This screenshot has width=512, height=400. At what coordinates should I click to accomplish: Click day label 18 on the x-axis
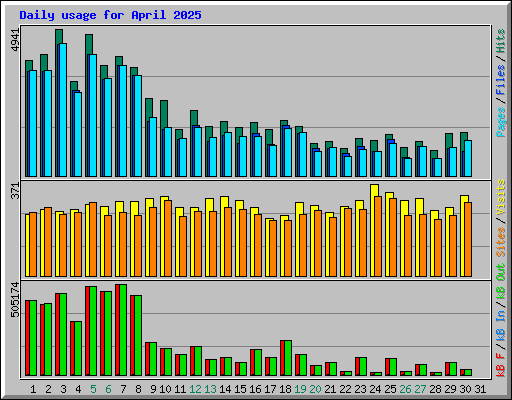click(x=285, y=389)
